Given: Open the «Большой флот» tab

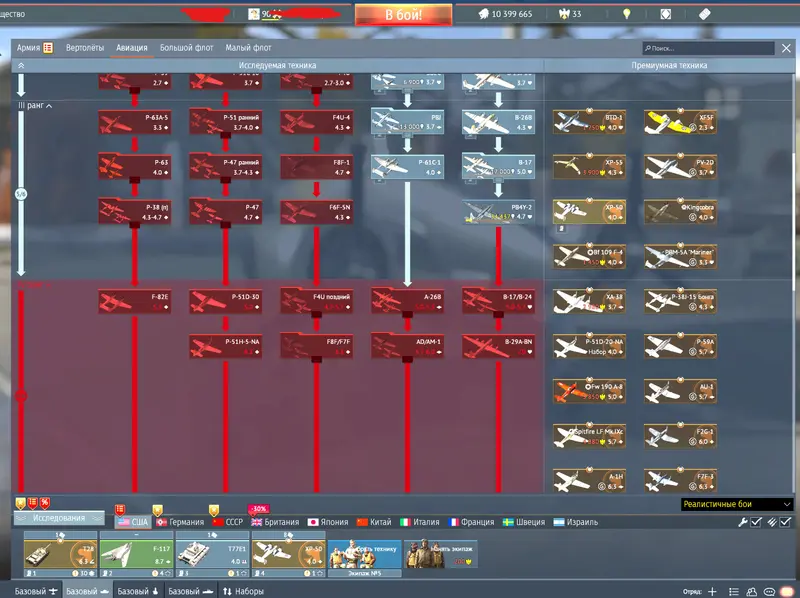Looking at the screenshot, I should click(187, 48).
